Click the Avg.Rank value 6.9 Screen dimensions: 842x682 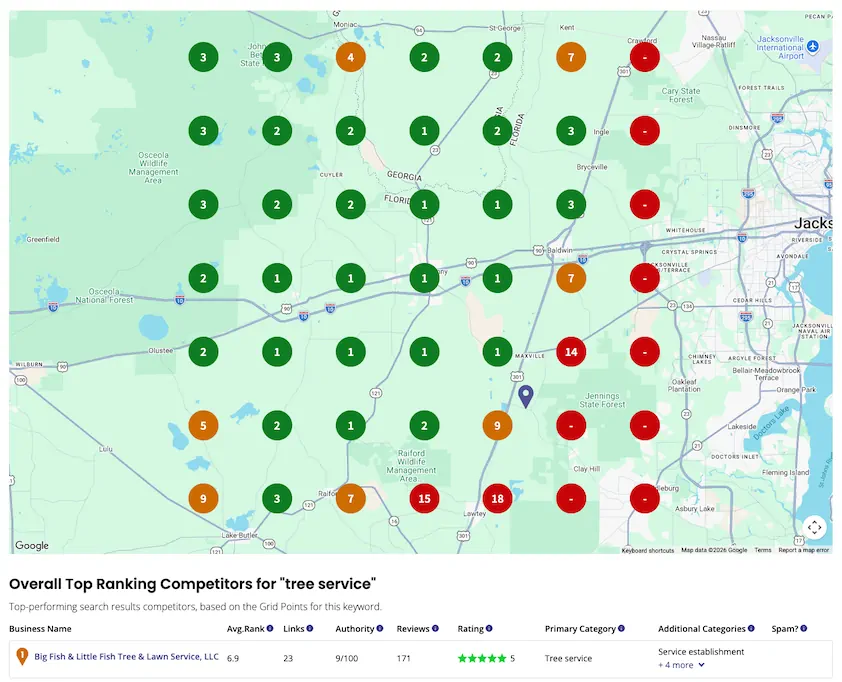click(x=233, y=658)
